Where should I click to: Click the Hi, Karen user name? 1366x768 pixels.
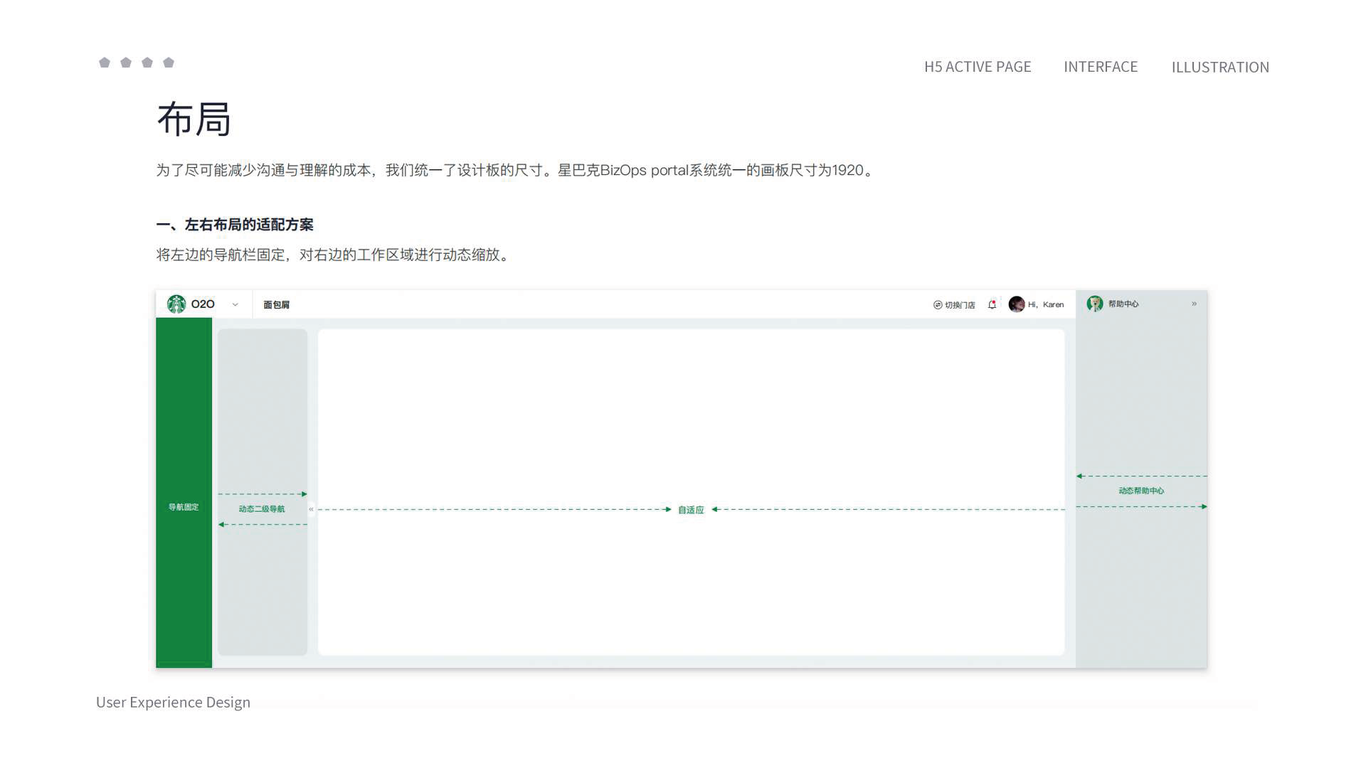[1046, 304]
